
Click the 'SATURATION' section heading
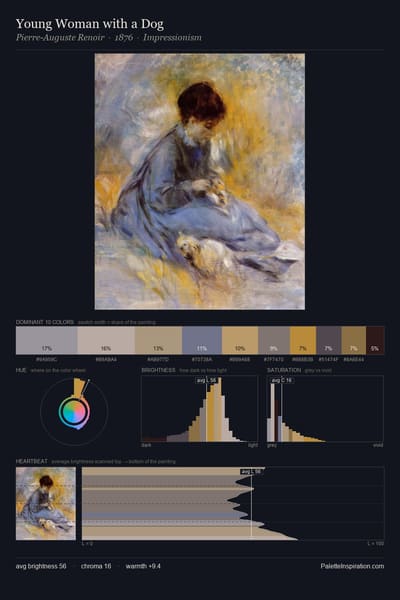pos(284,370)
